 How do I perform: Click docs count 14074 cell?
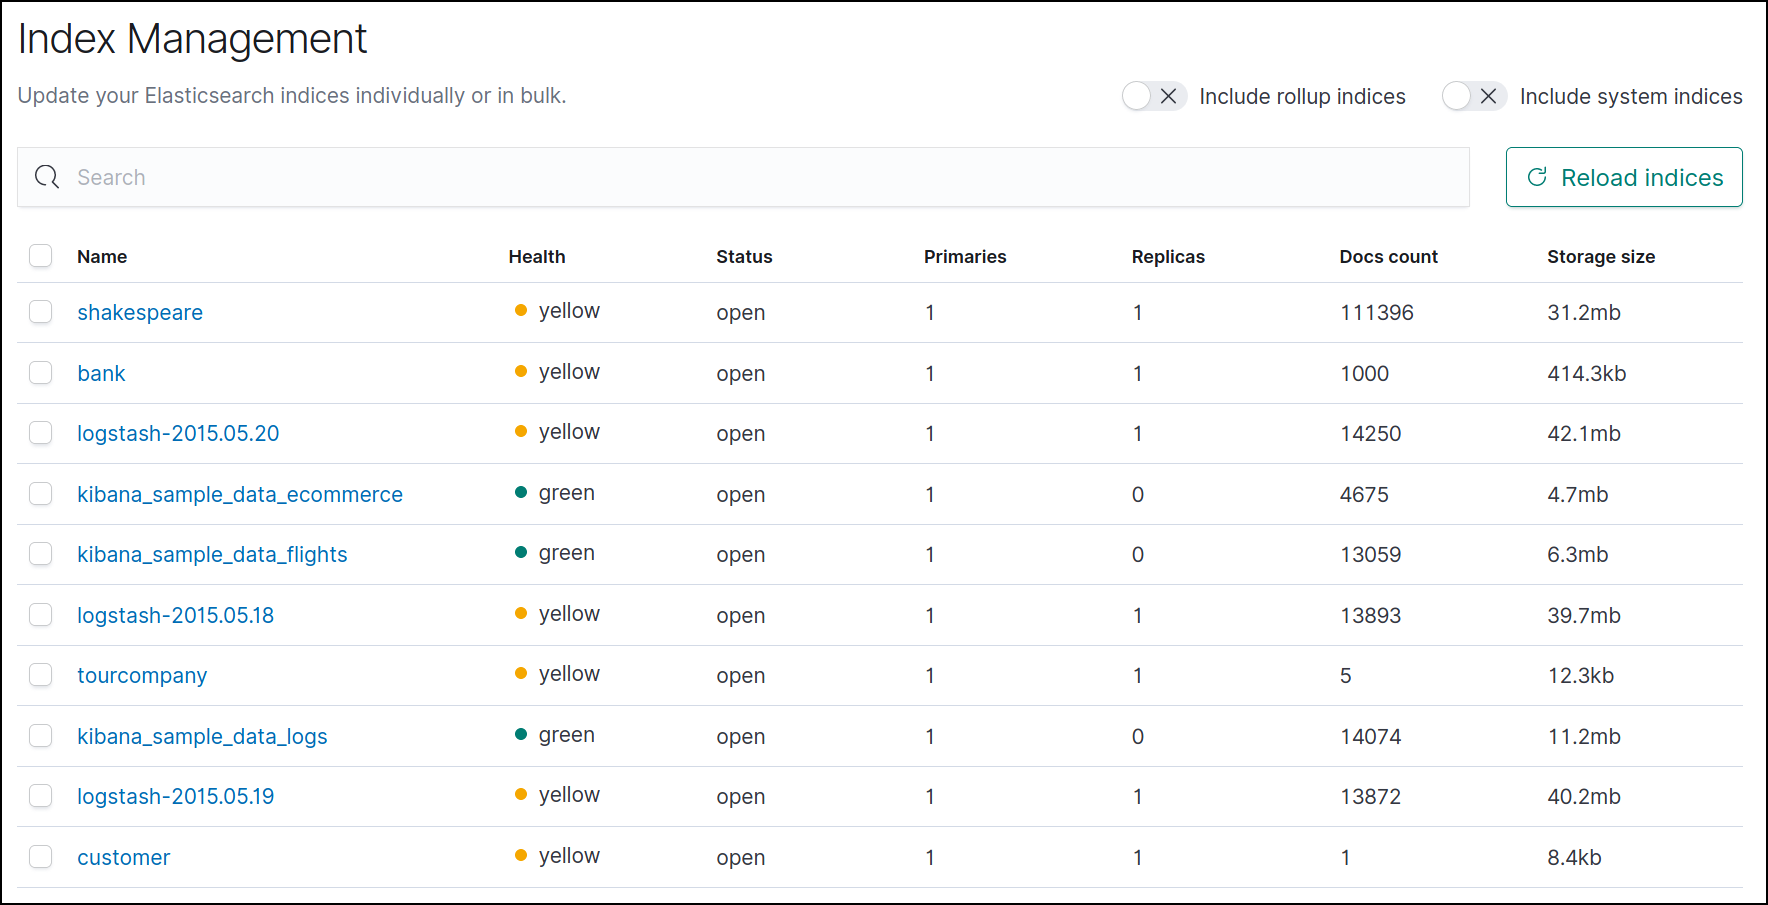coord(1370,736)
